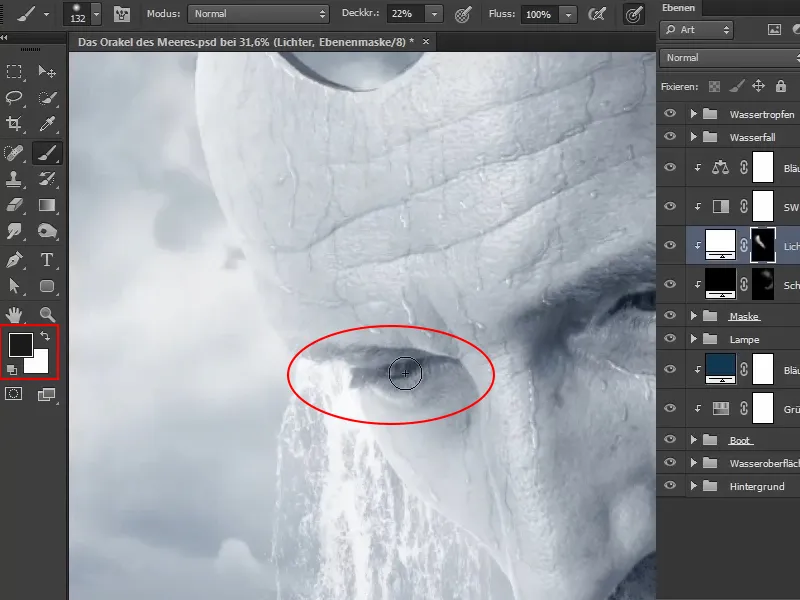This screenshot has height=600, width=800.
Task: Open the layer filter Art dropdown
Action: 696,30
